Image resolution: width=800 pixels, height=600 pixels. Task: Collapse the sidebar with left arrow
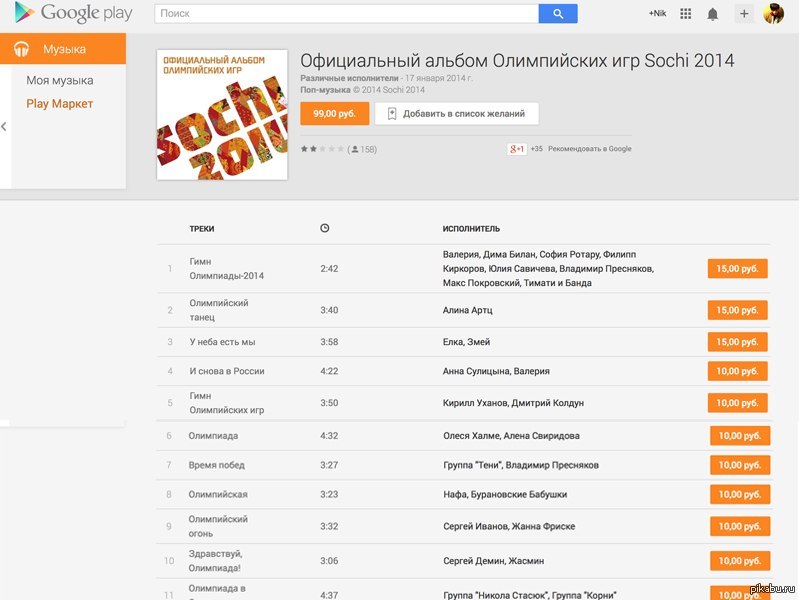pos(4,127)
